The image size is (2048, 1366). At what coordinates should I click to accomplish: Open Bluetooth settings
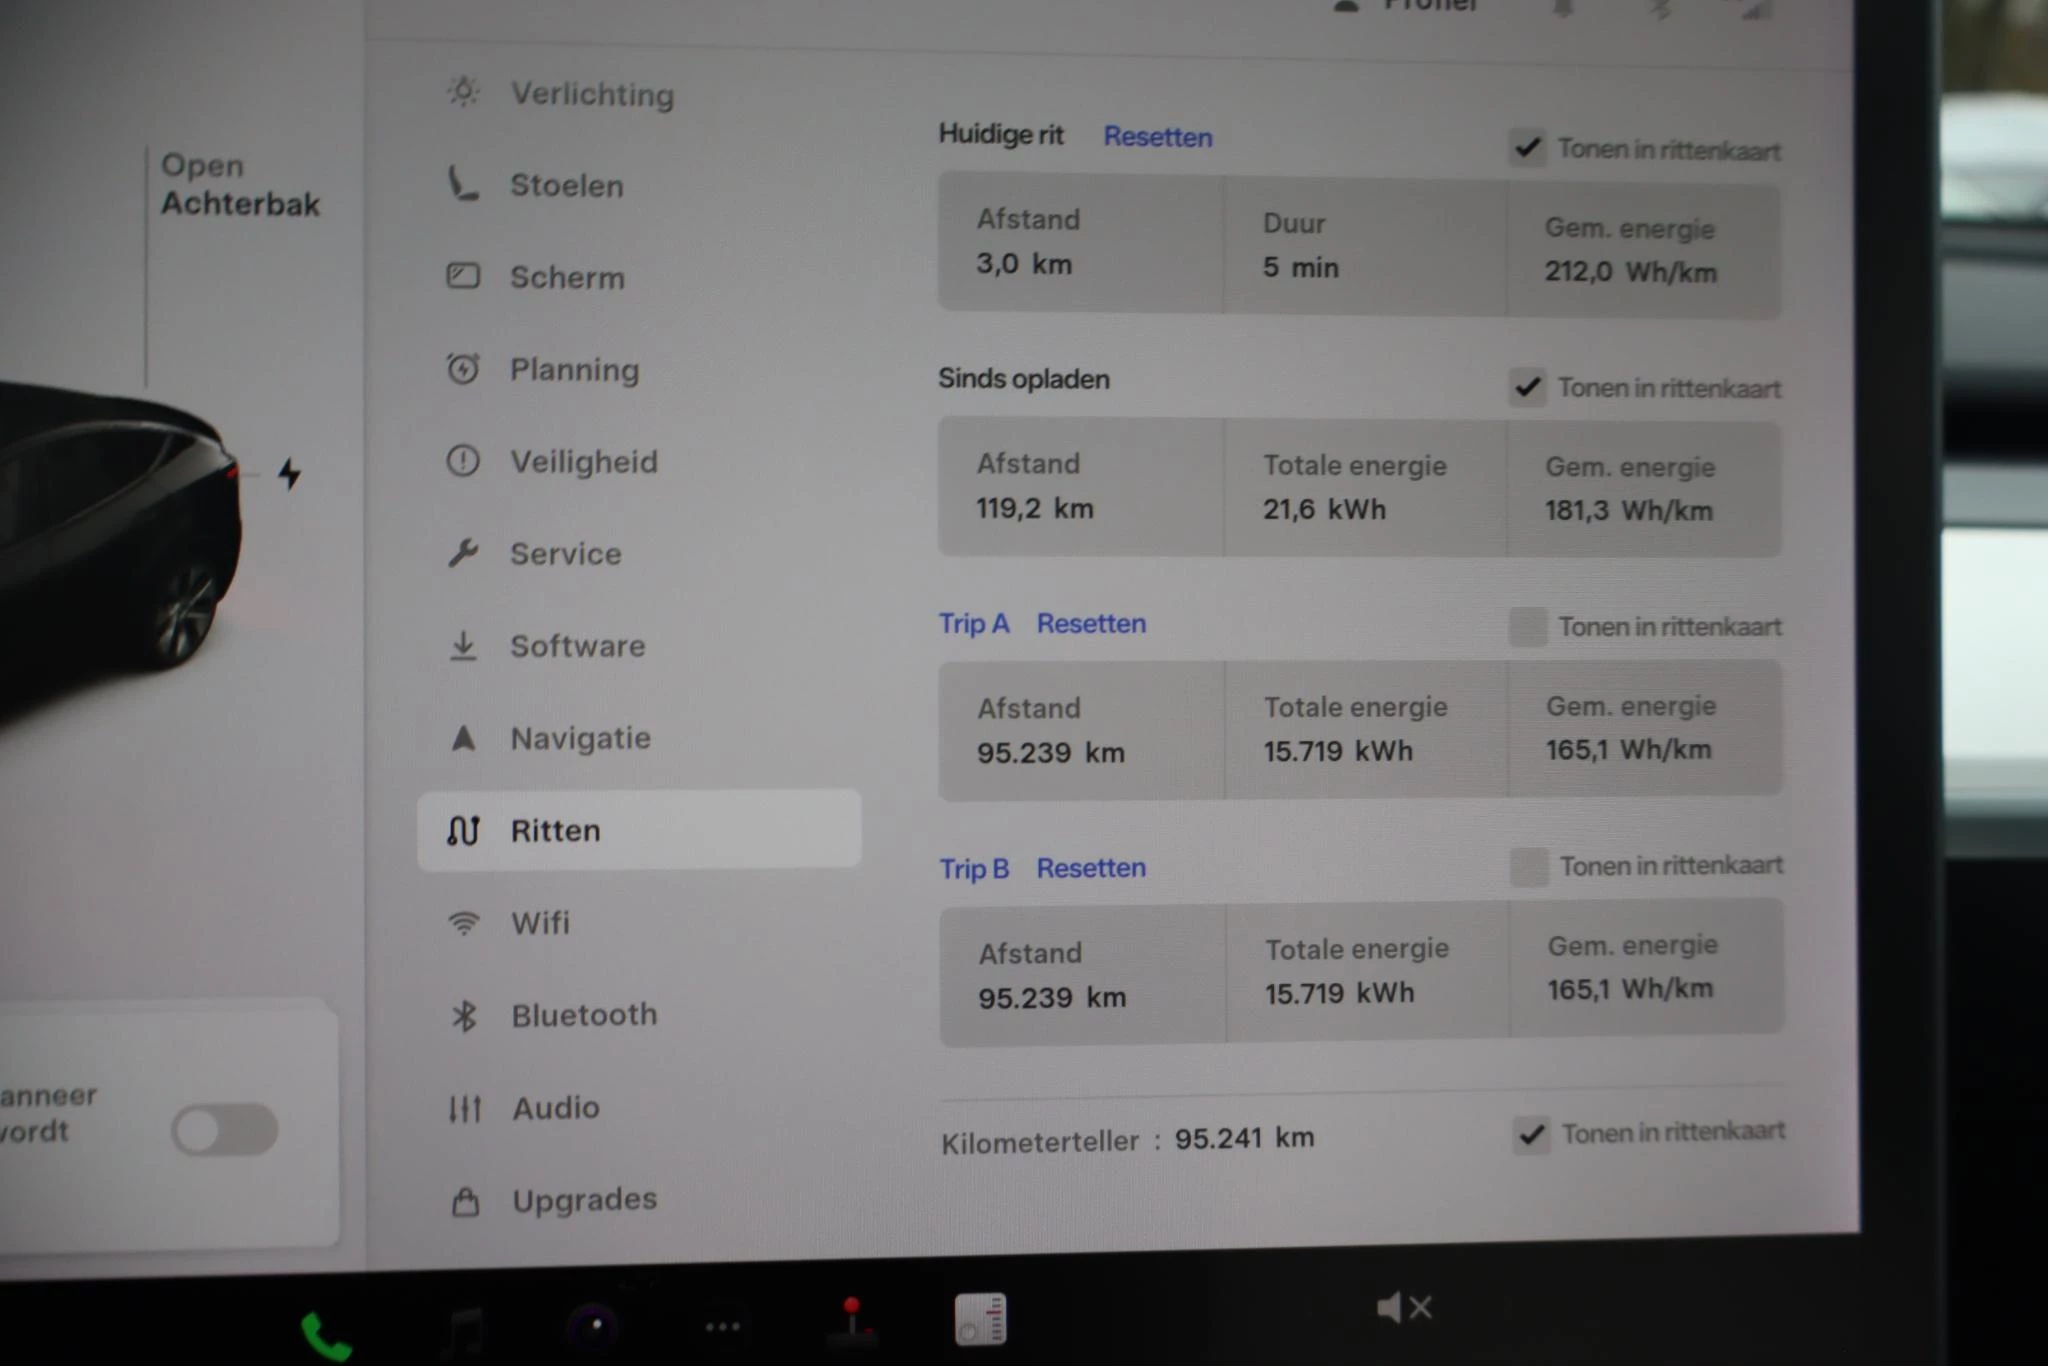coord(584,1015)
